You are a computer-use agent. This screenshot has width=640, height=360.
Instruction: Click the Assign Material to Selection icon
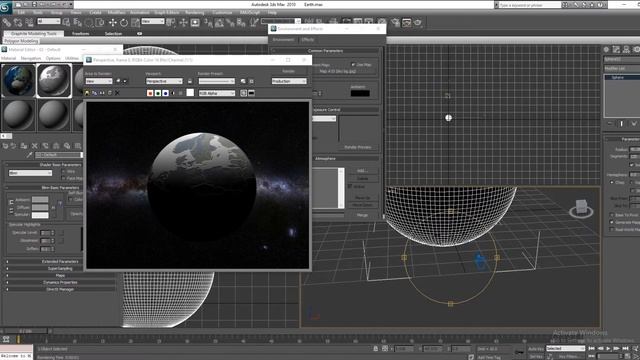point(24,146)
